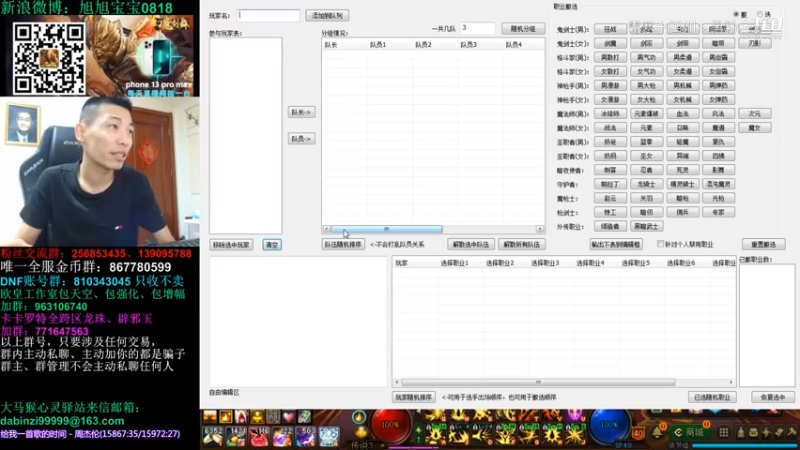This screenshot has height=450, width=800.
Task: Click the red HP orb showing 100%
Action: pos(390,424)
